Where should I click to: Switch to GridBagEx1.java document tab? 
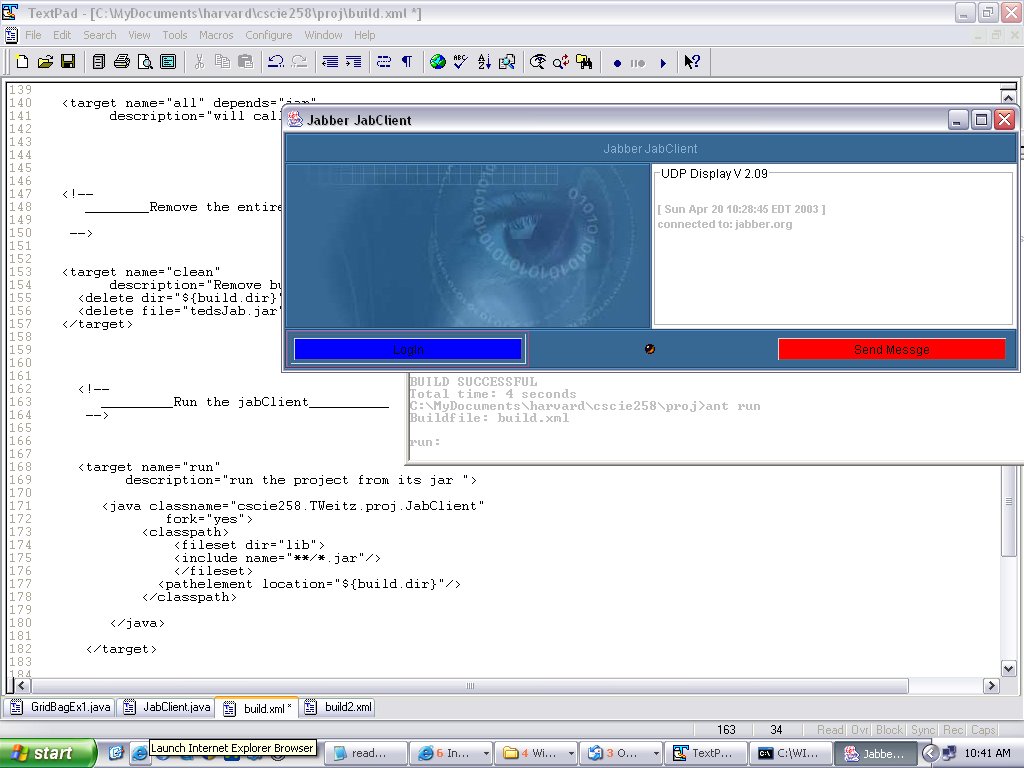61,707
